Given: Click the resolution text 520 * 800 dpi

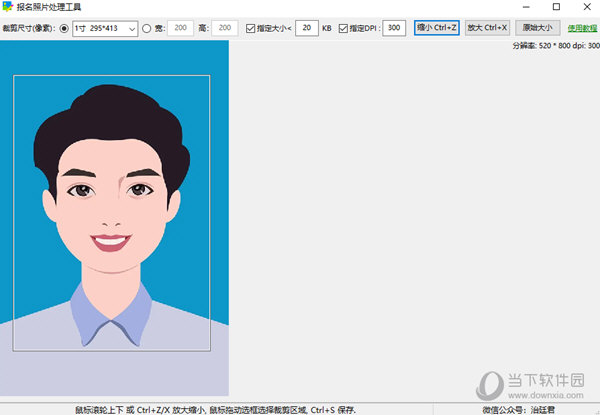Looking at the screenshot, I should pos(556,46).
